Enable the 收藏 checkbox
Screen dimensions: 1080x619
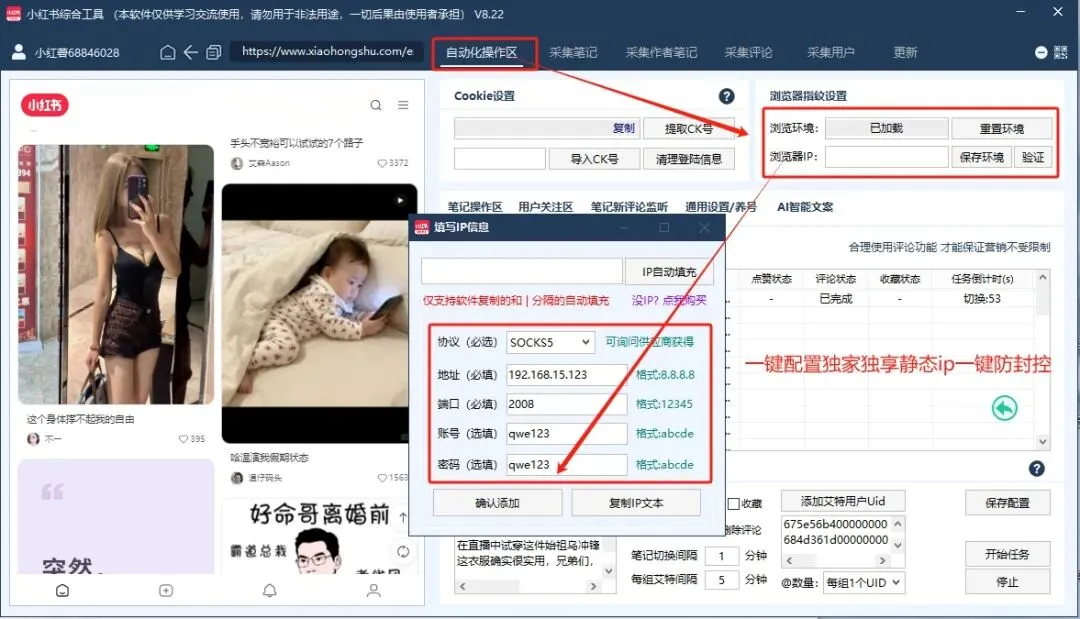(734, 505)
